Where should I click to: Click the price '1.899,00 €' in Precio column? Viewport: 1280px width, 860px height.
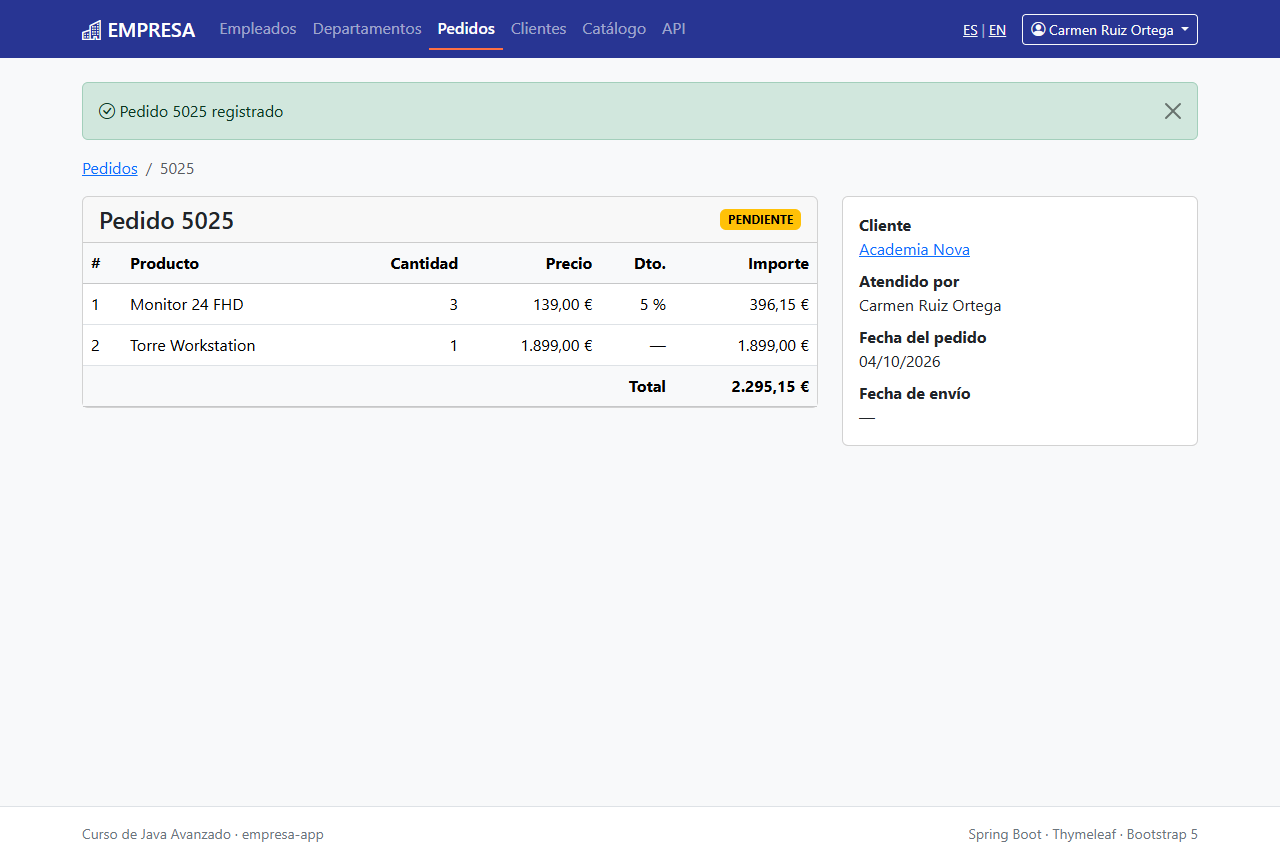tap(556, 346)
